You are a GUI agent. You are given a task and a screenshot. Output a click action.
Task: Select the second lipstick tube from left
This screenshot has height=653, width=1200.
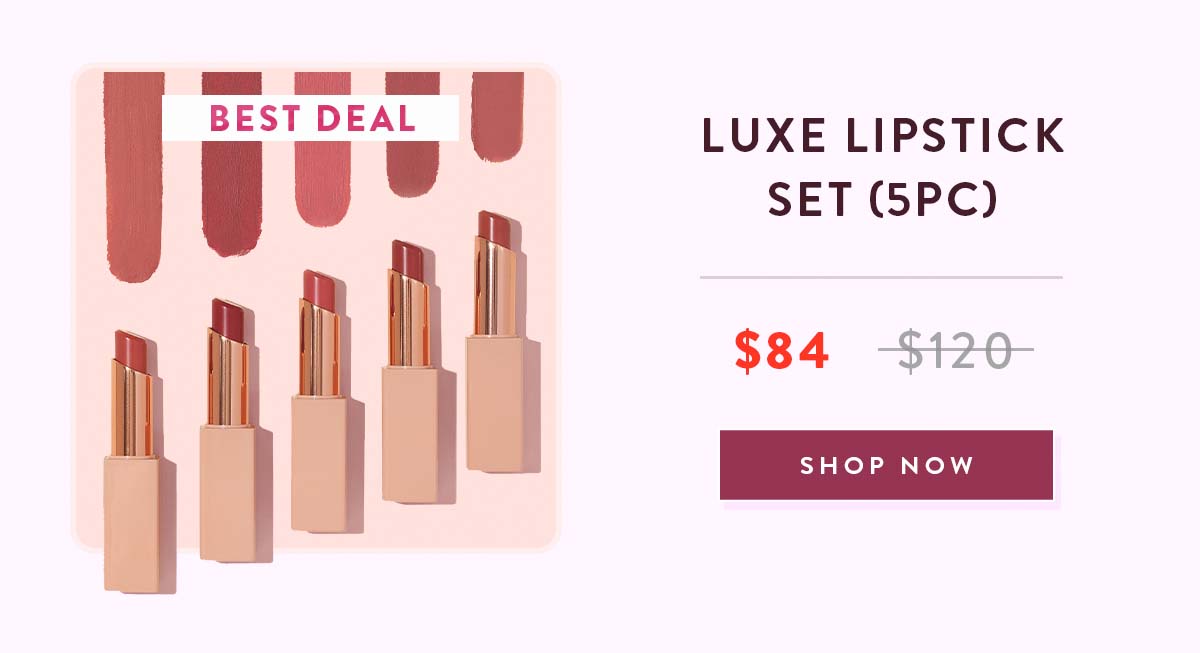point(228,430)
